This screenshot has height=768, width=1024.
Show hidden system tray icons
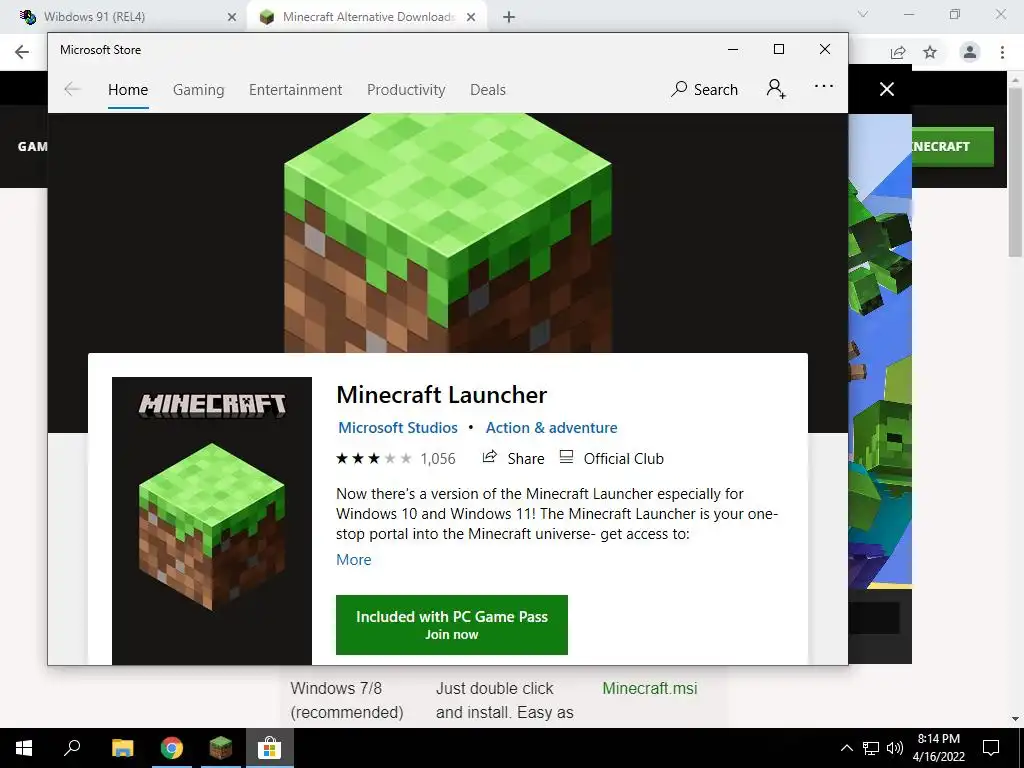tap(846, 748)
